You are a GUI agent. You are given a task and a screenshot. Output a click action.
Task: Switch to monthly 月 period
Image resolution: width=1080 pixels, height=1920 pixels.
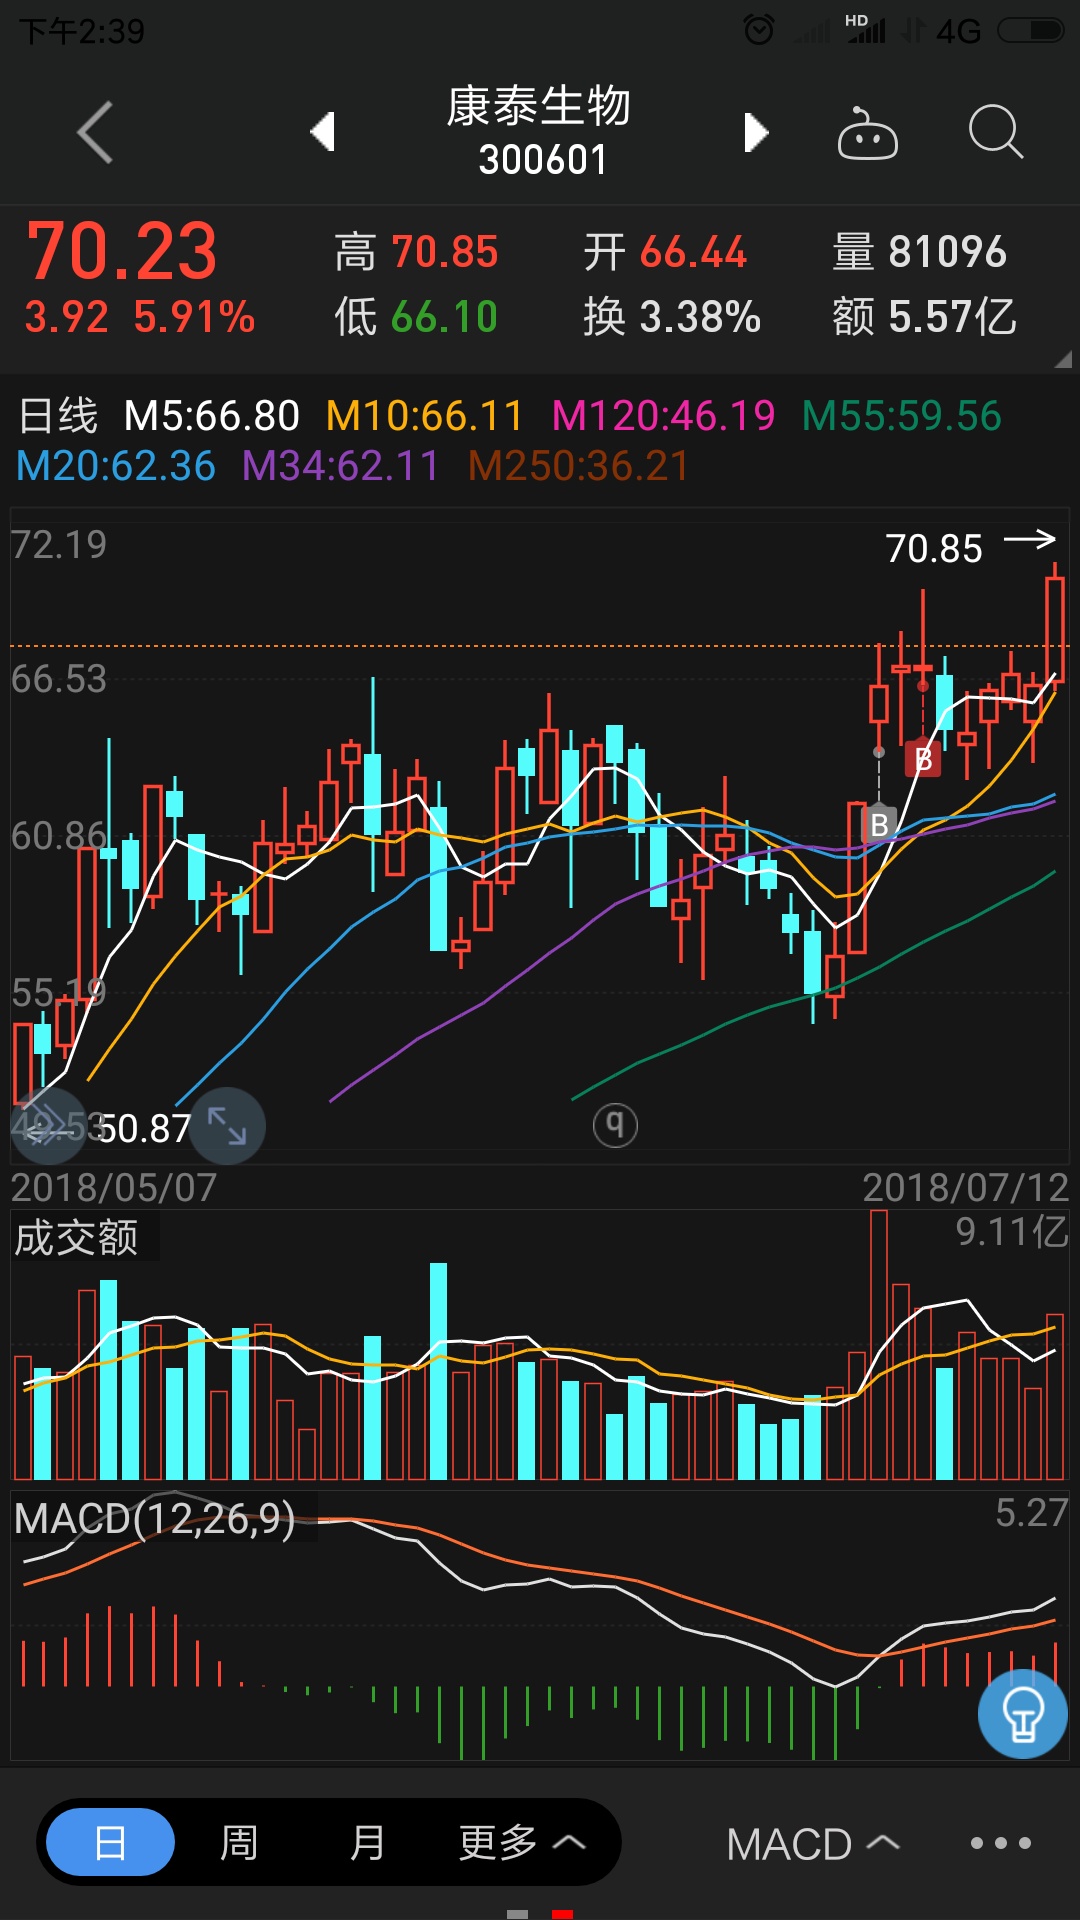(367, 1842)
